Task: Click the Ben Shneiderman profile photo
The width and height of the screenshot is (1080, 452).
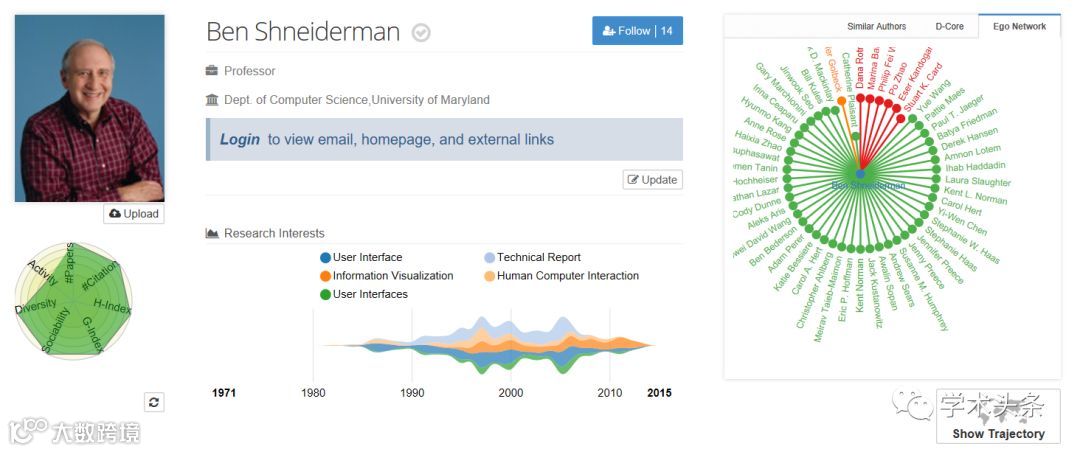Action: coord(89,108)
